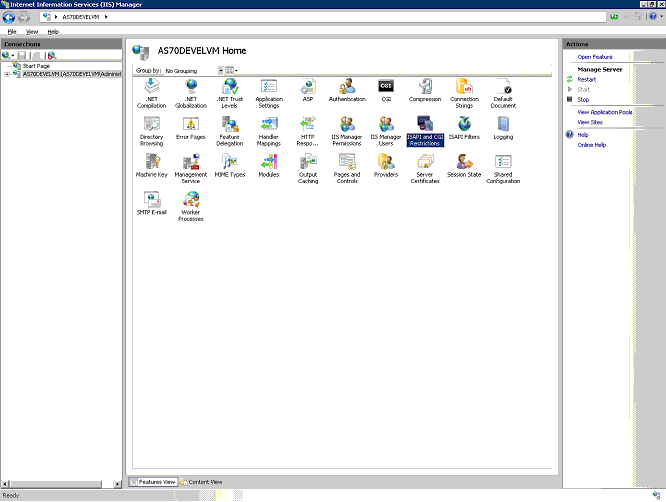Open the Session State feature
666x502 pixels.
click(464, 166)
